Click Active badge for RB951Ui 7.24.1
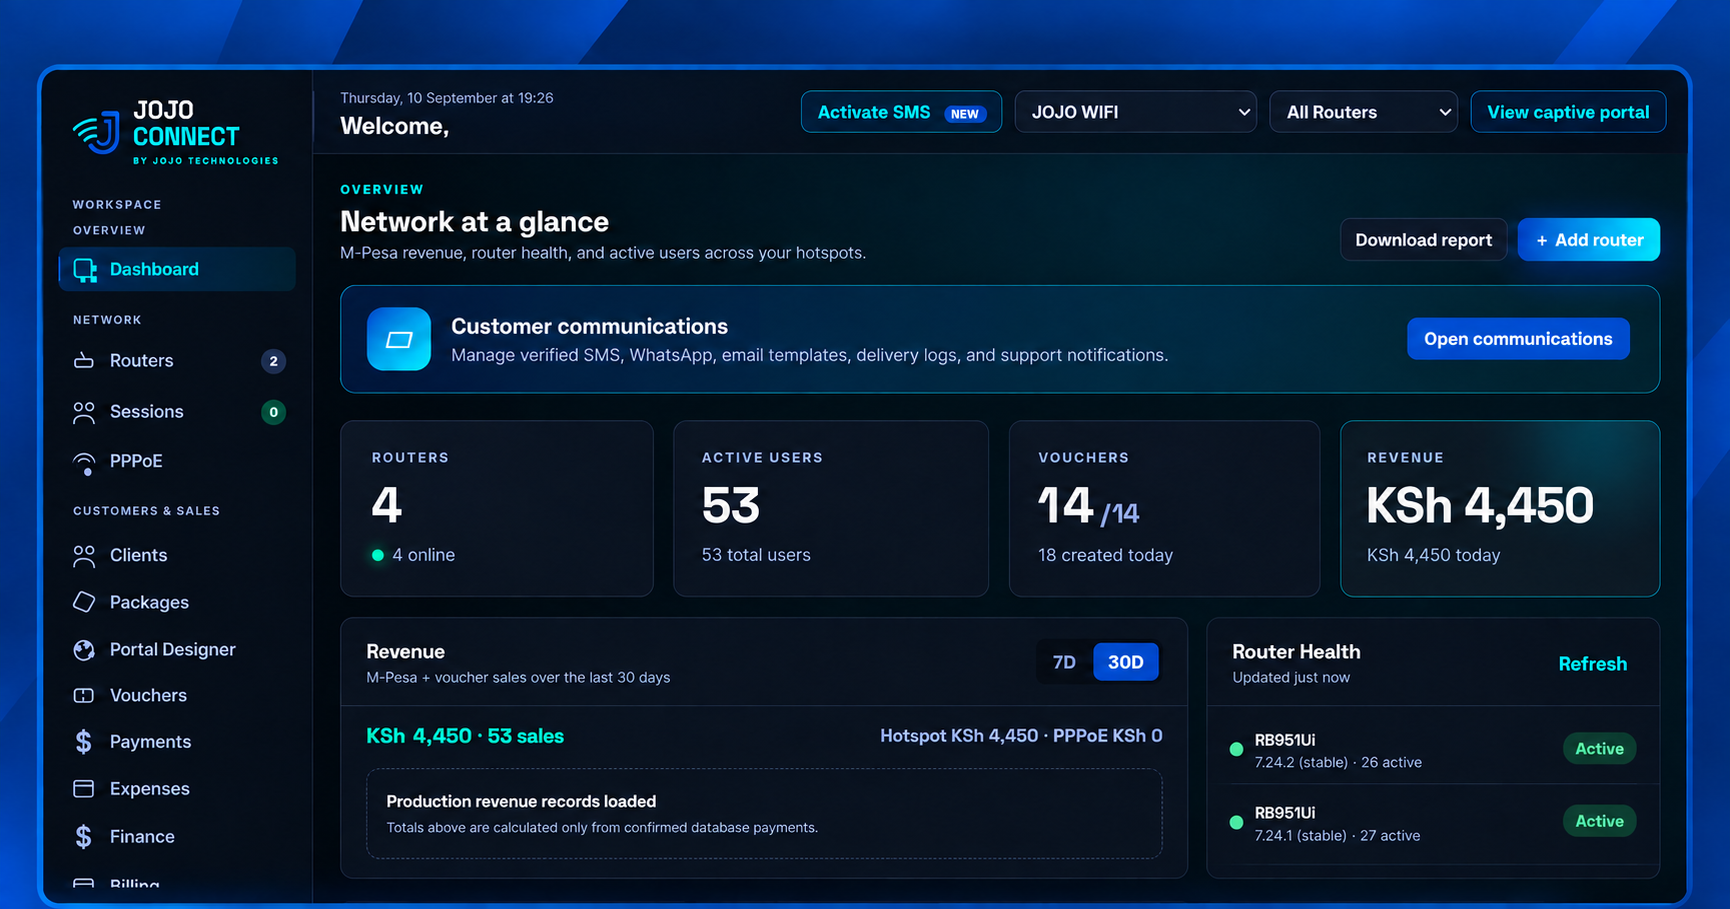The image size is (1730, 909). coord(1599,822)
